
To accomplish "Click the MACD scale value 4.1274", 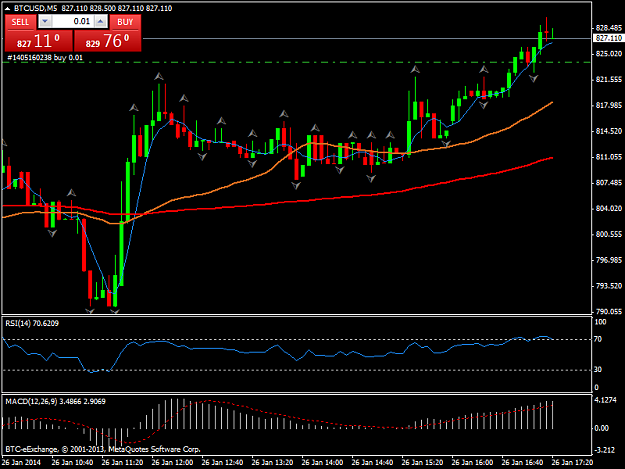I will (605, 400).
